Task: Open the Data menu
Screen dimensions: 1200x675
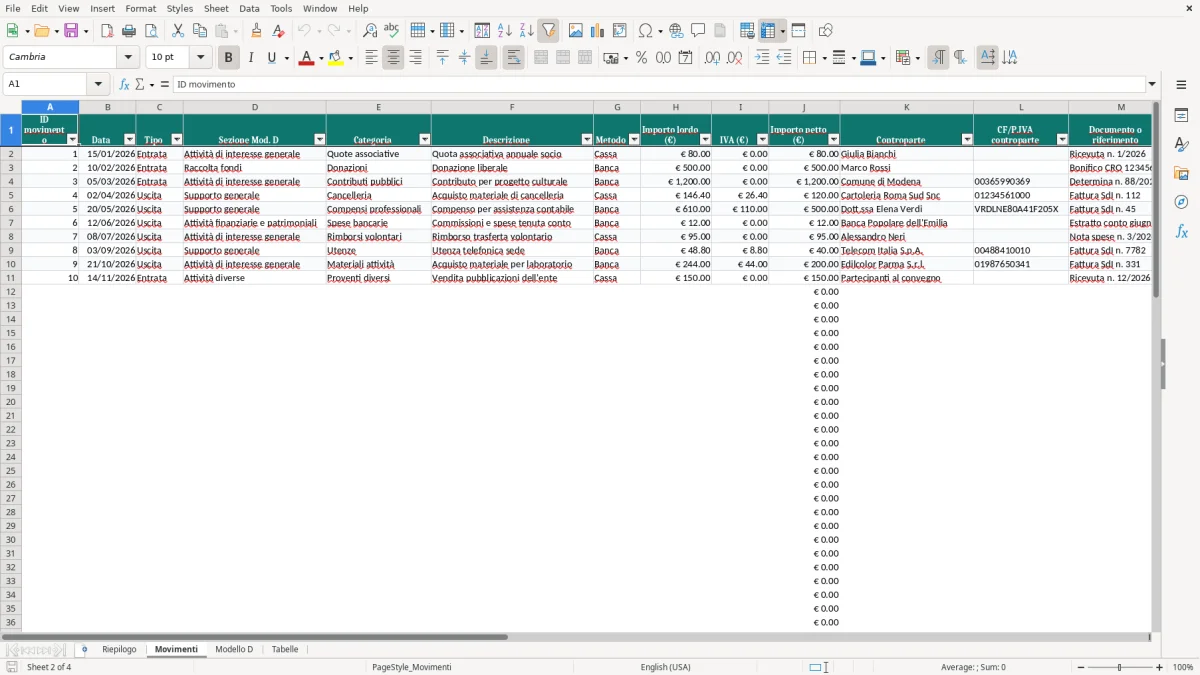Action: [249, 8]
